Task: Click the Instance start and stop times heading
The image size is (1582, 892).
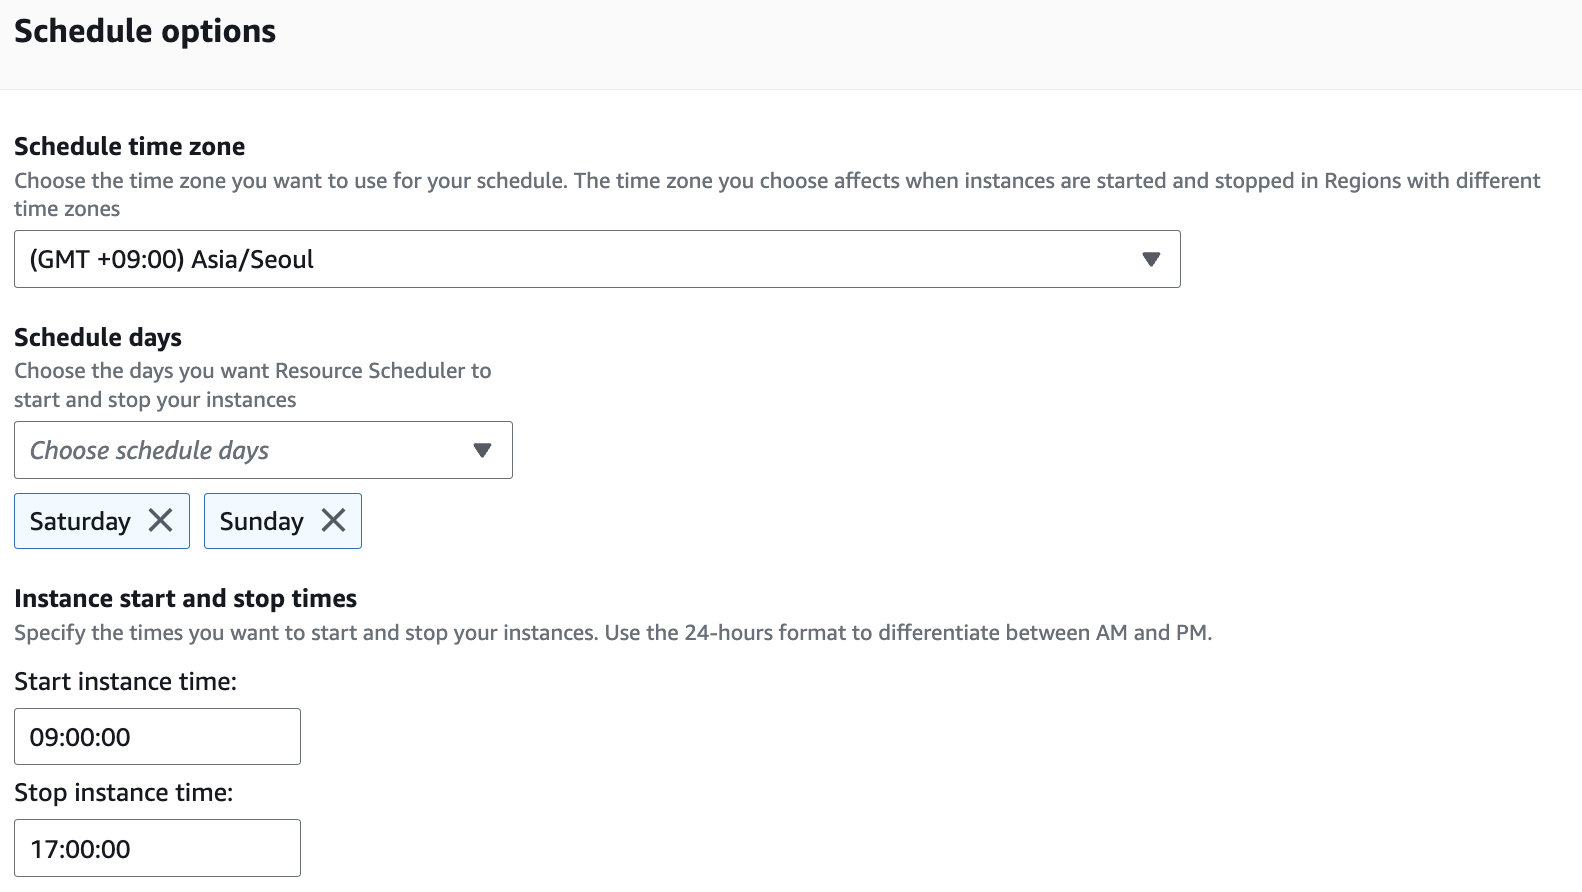Action: pyautogui.click(x=186, y=598)
